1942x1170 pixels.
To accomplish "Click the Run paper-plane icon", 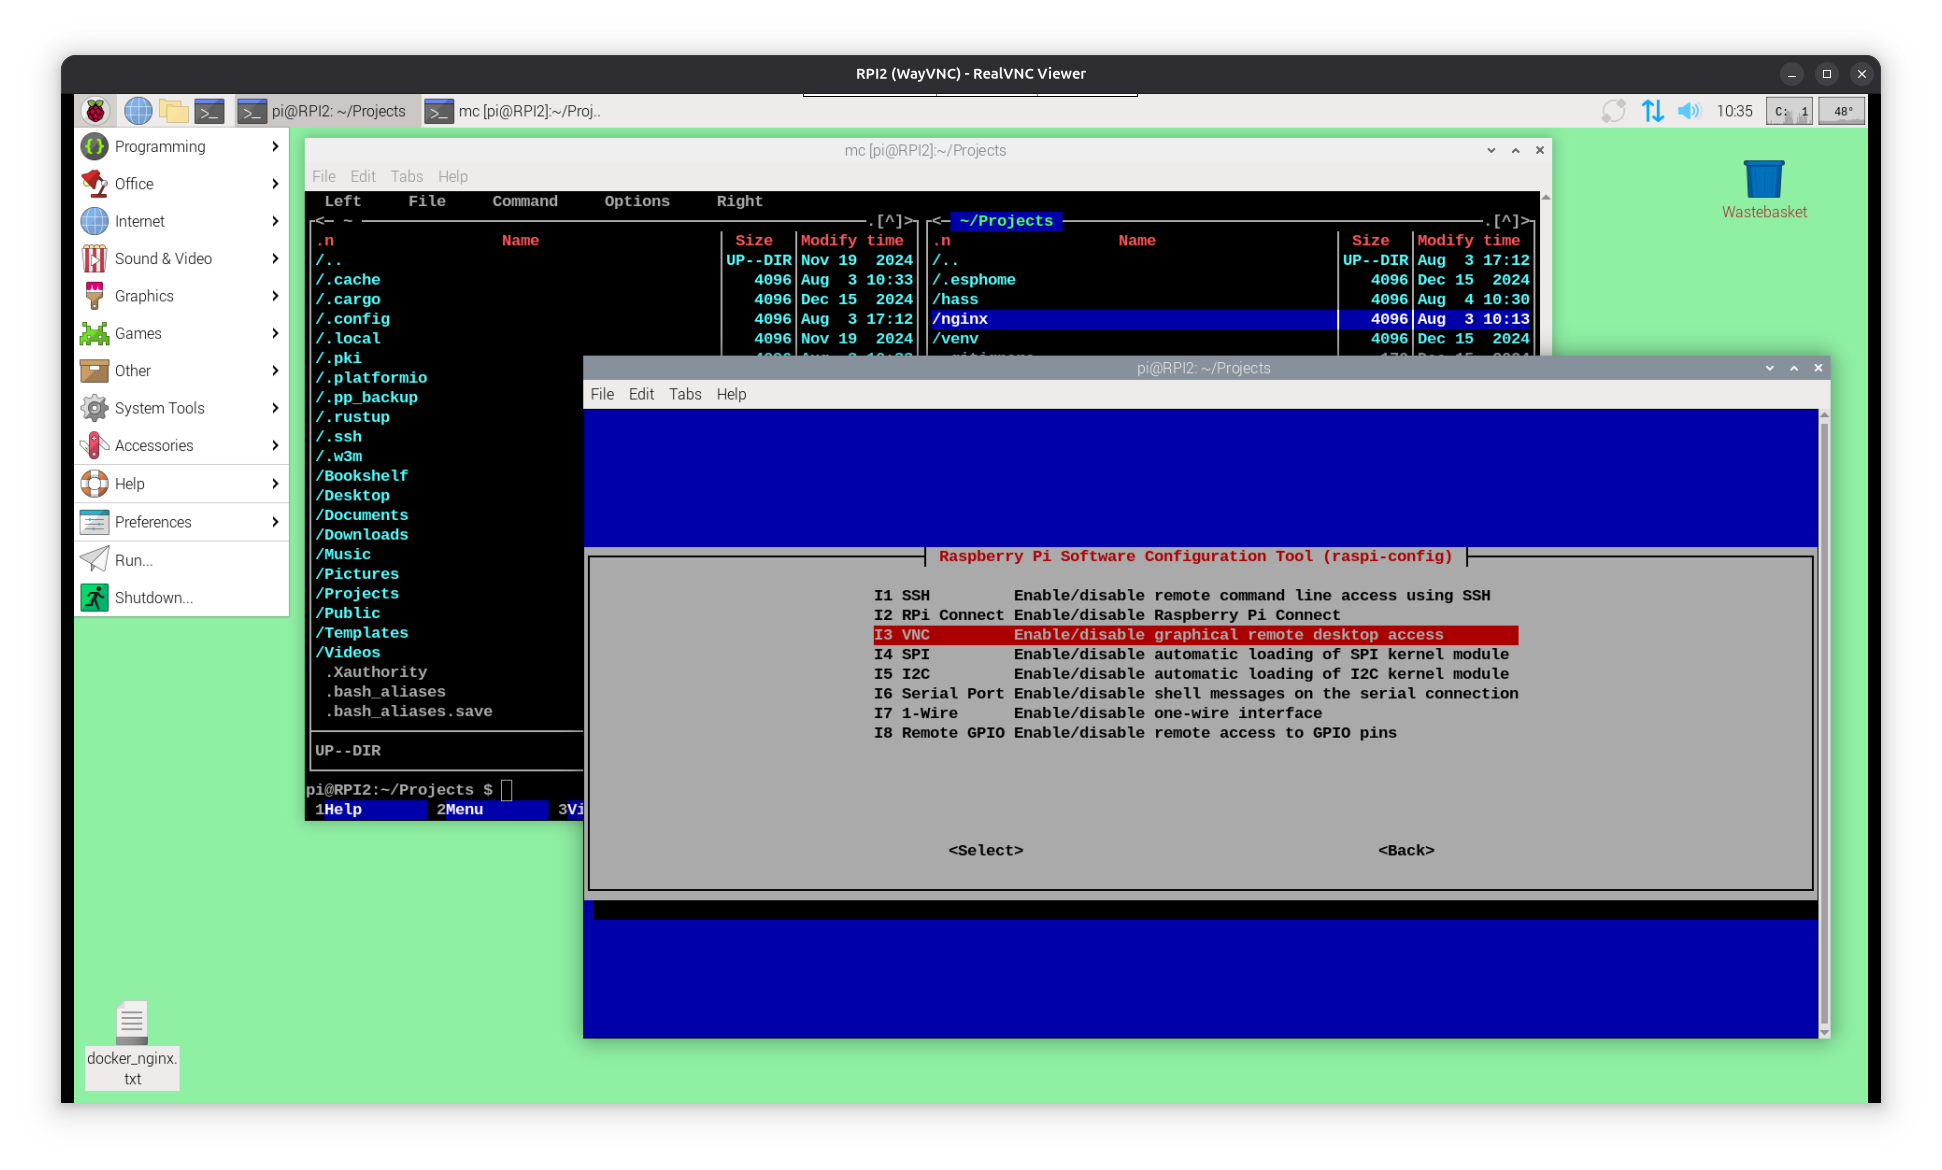I will click(x=95, y=560).
